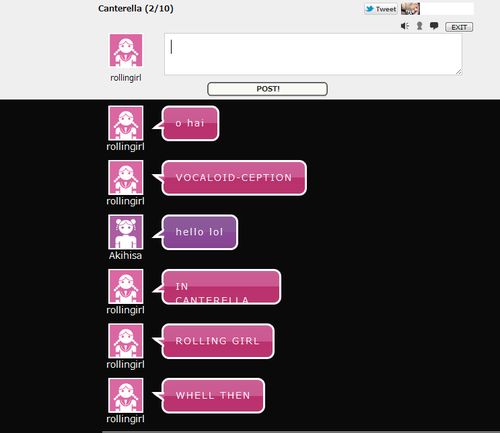Exit the Canterella chat room
This screenshot has width=500, height=433.
click(459, 27)
